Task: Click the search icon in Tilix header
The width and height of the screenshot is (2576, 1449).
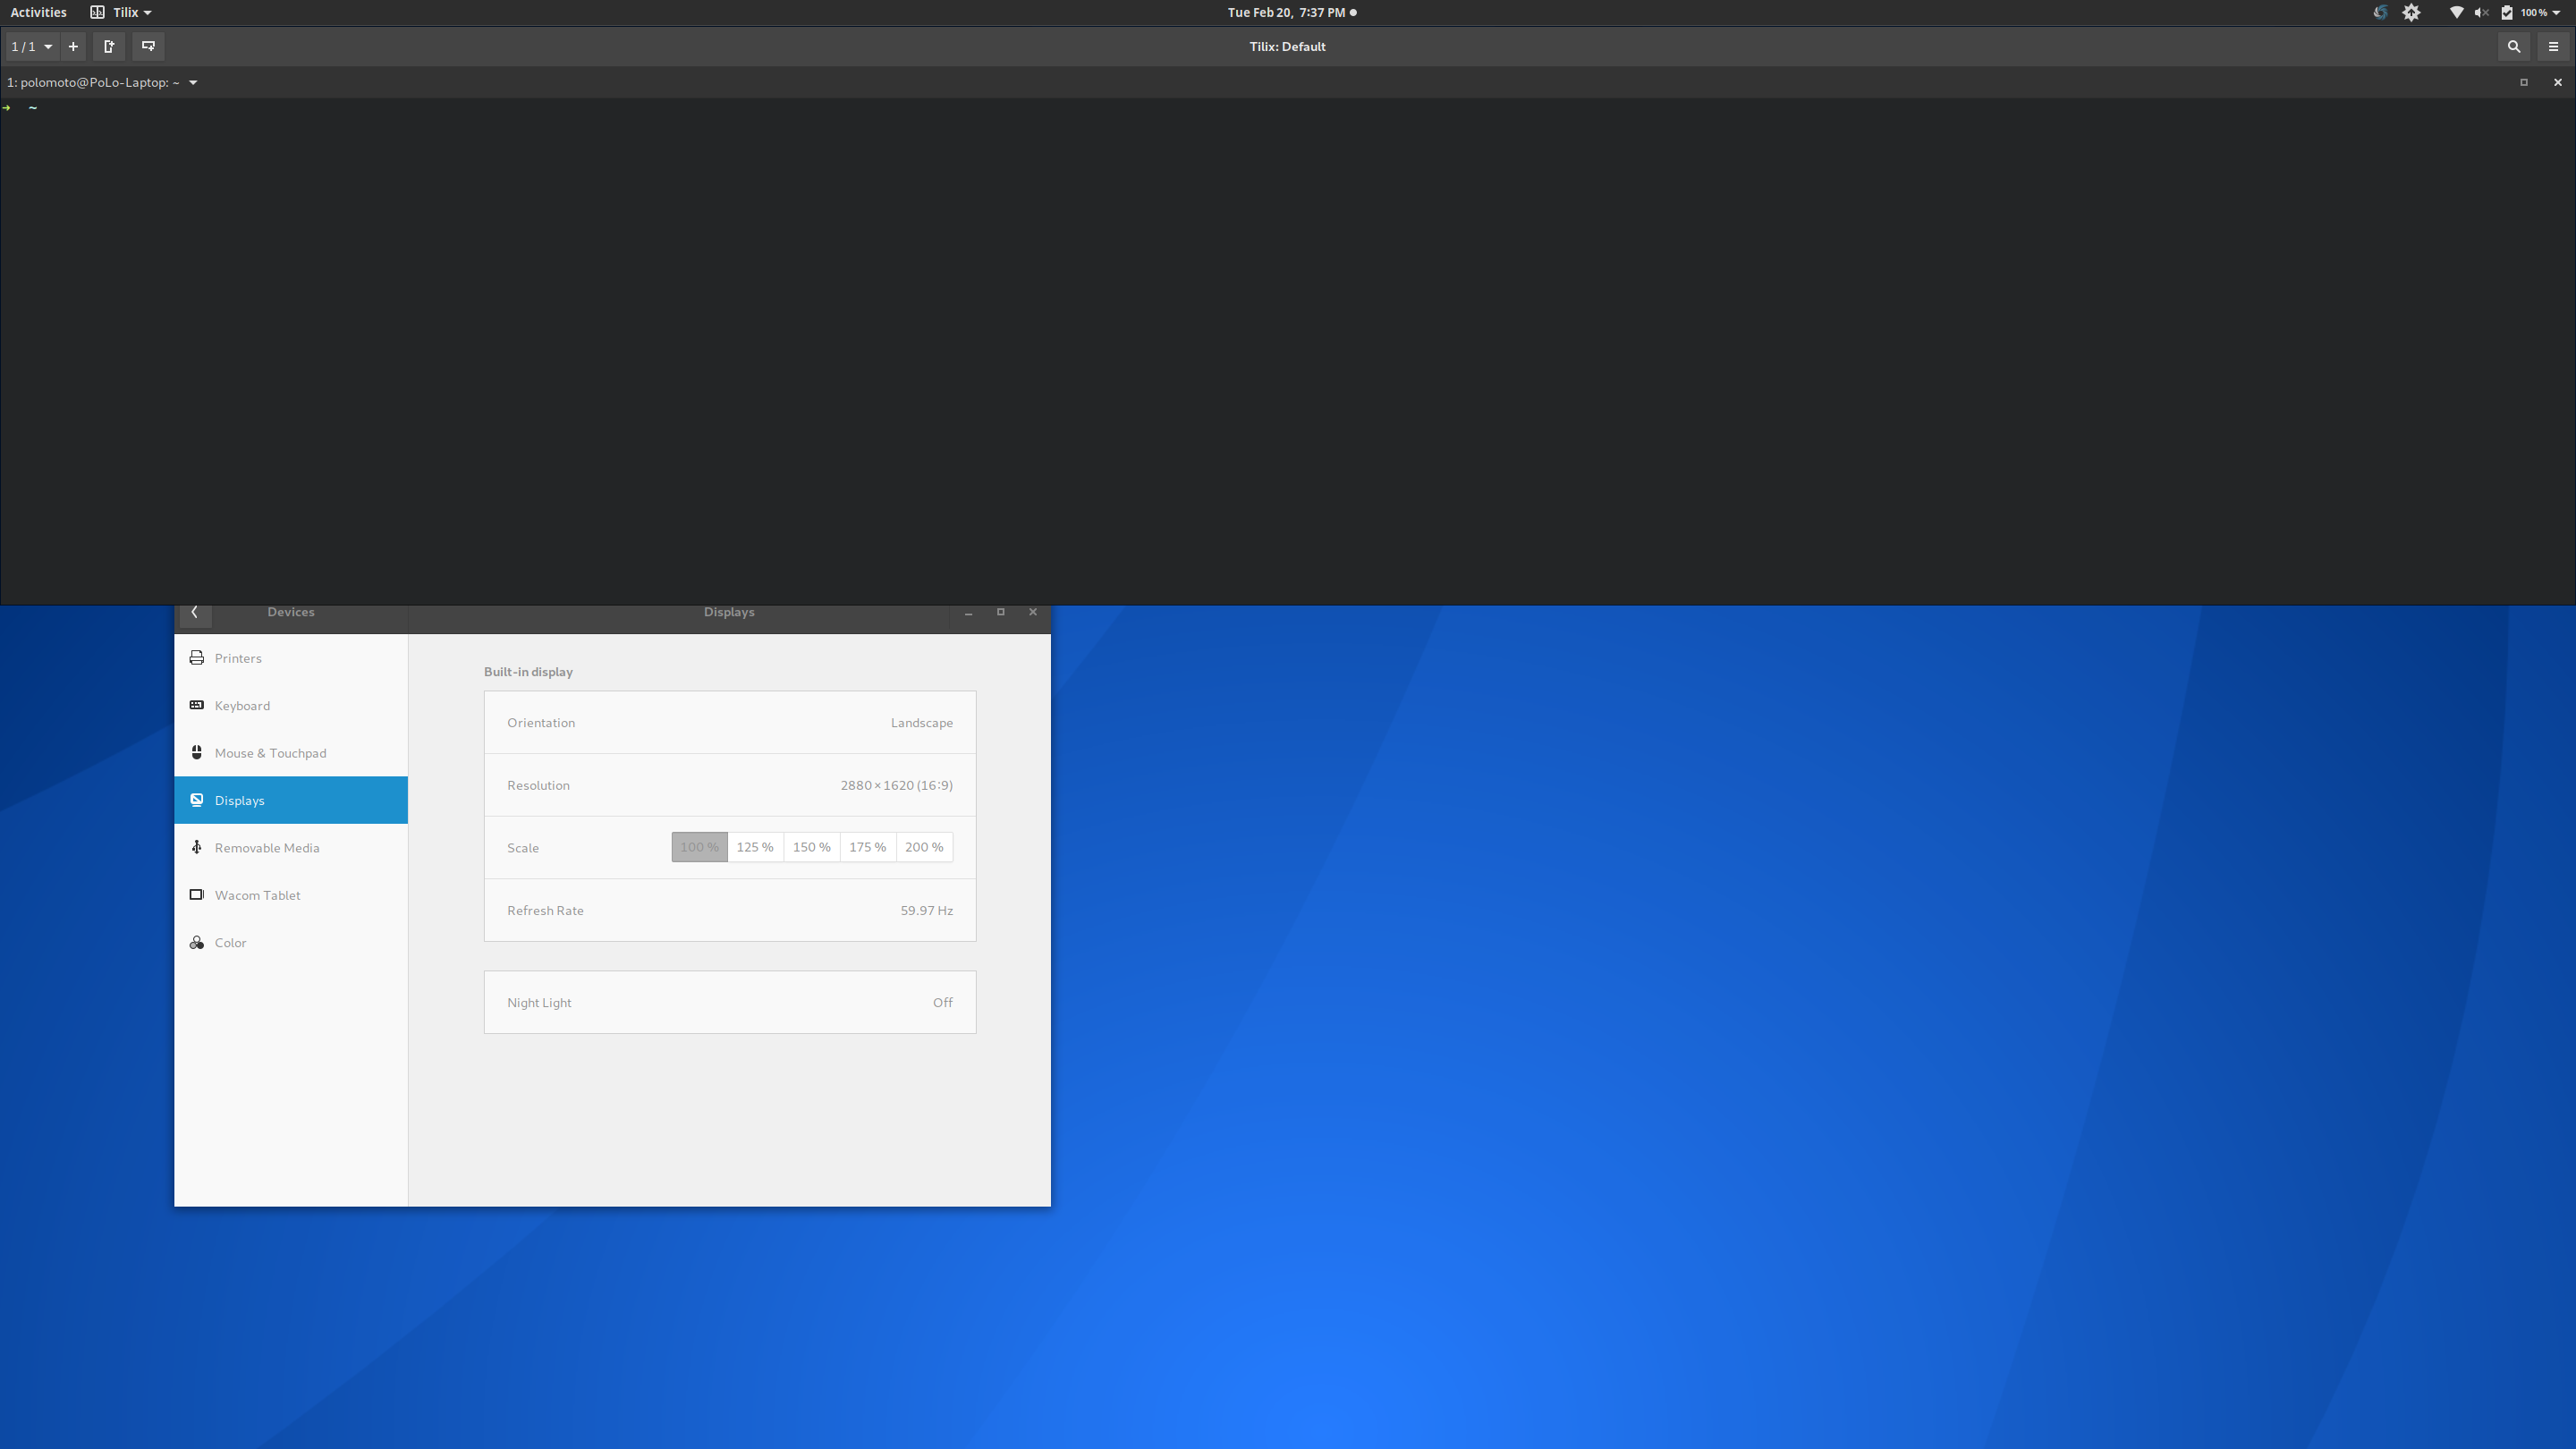Action: tap(2514, 46)
